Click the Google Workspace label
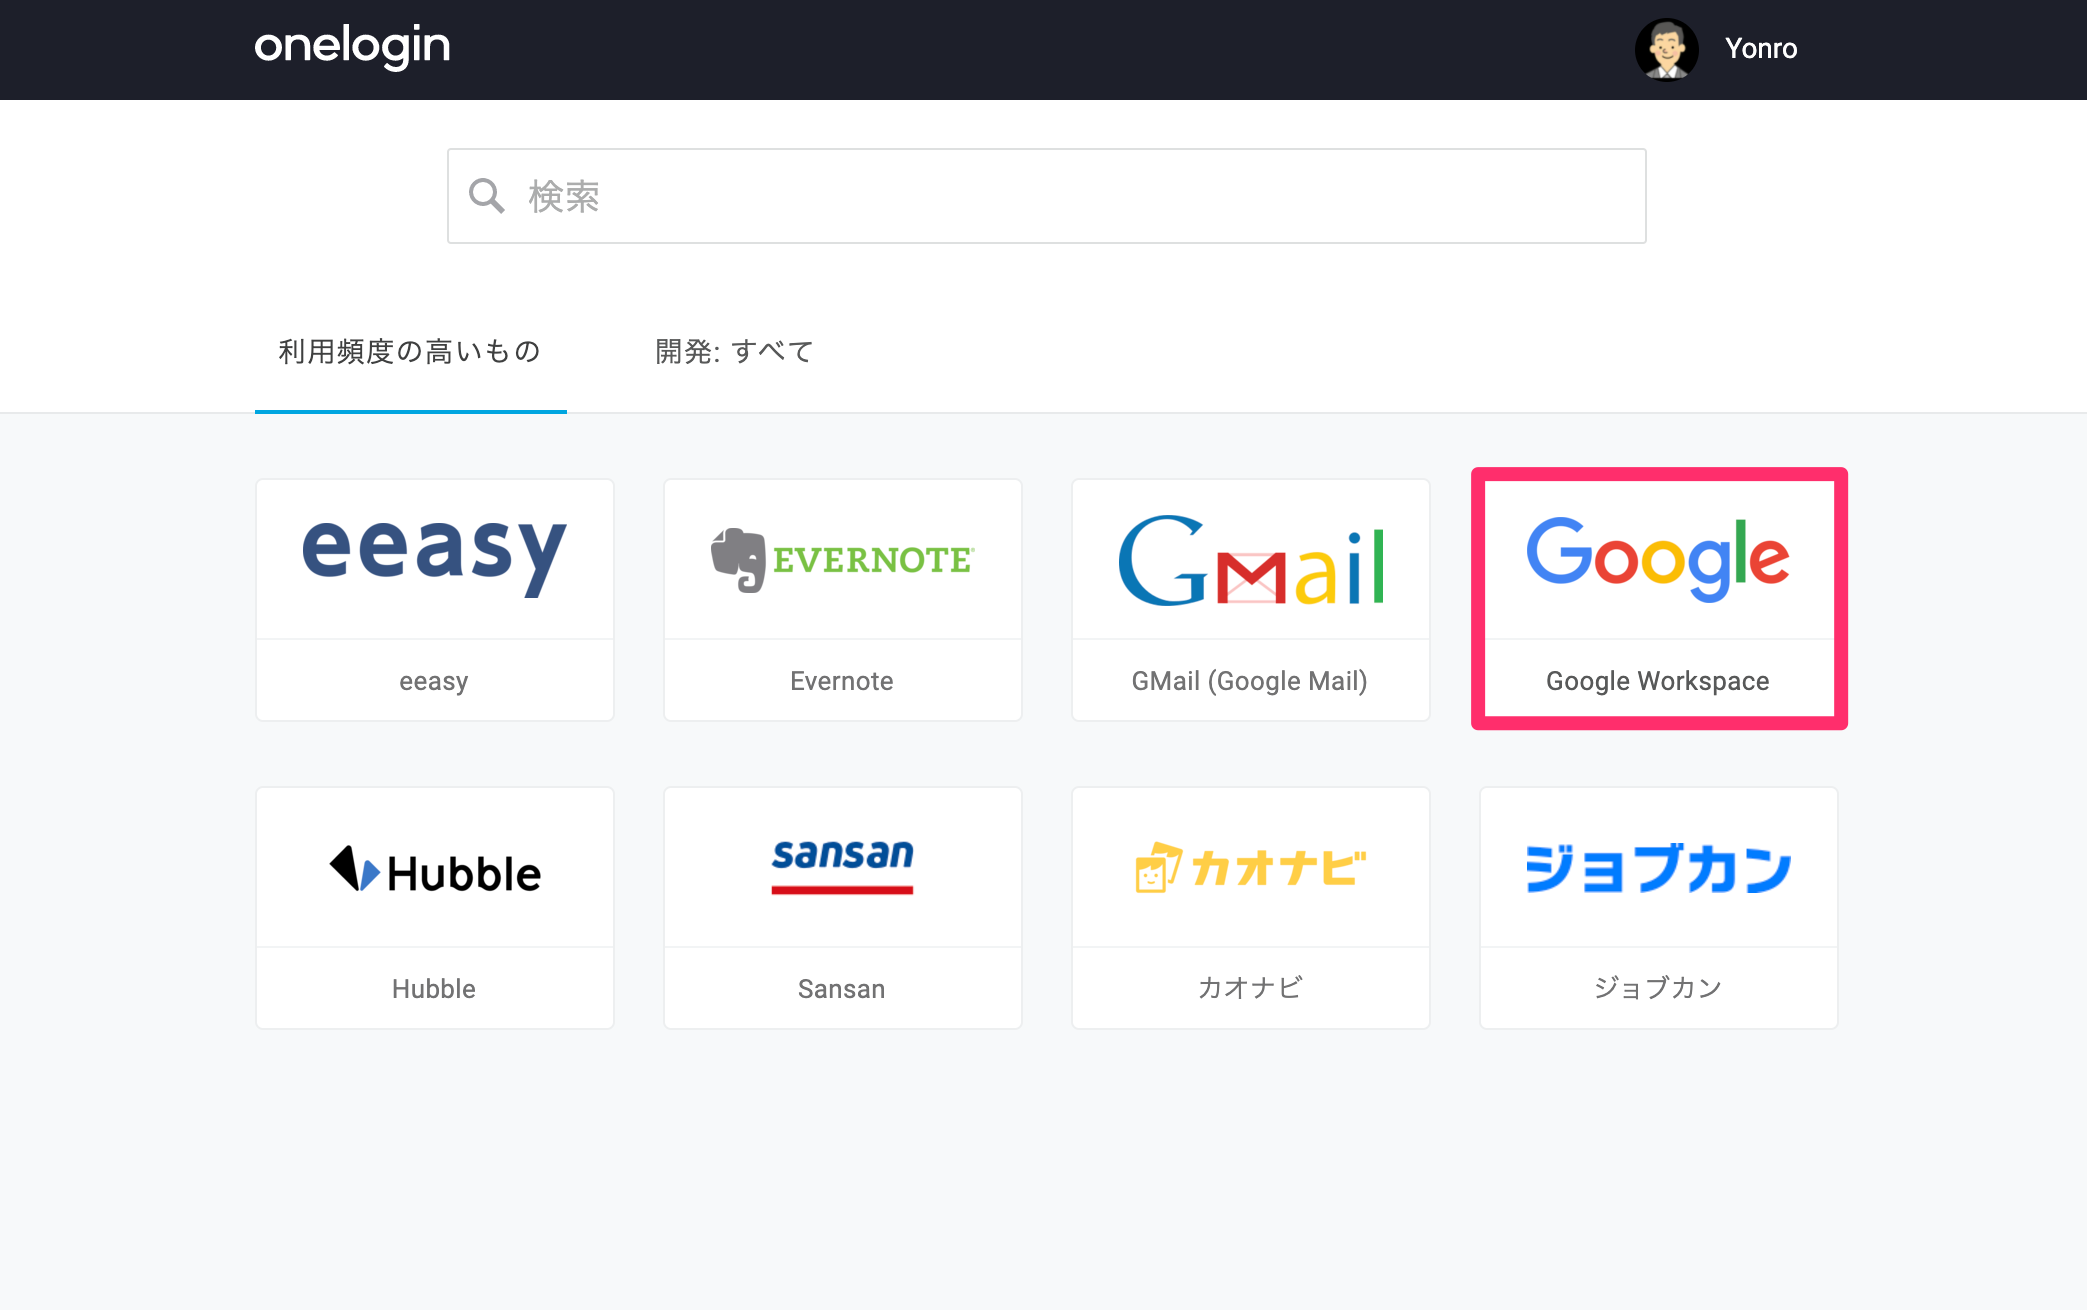2087x1310 pixels. pos(1658,681)
